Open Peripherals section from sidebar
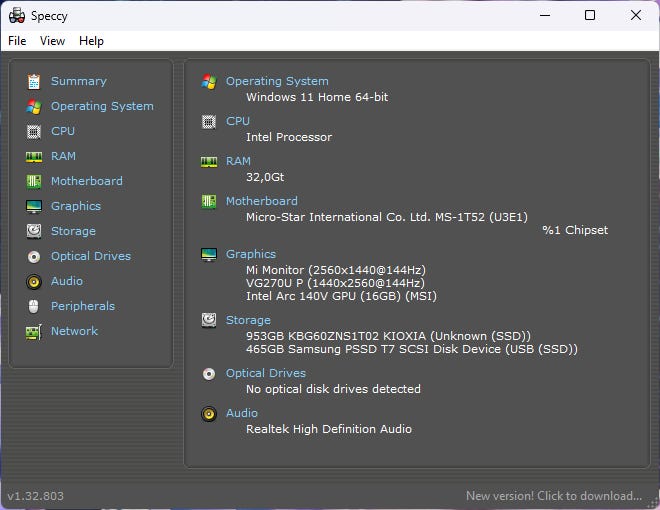The height and width of the screenshot is (510, 660). [x=83, y=306]
